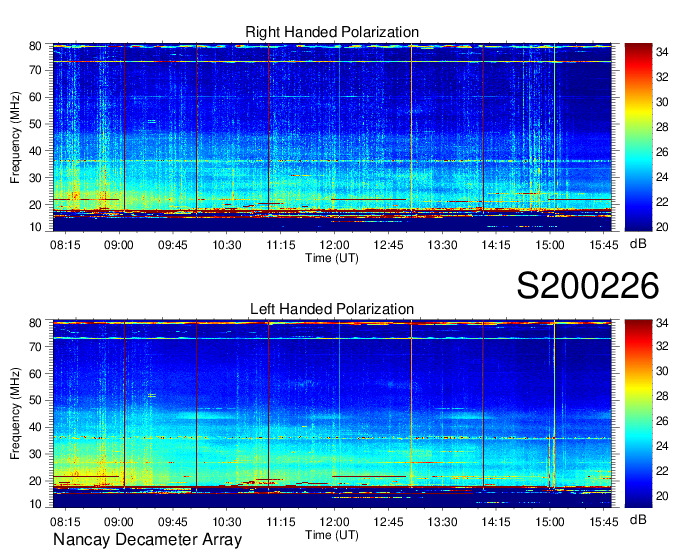Screen dimensions: 680x552
Task: Click the 34 dB label on the top colorbar
Action: click(662, 52)
